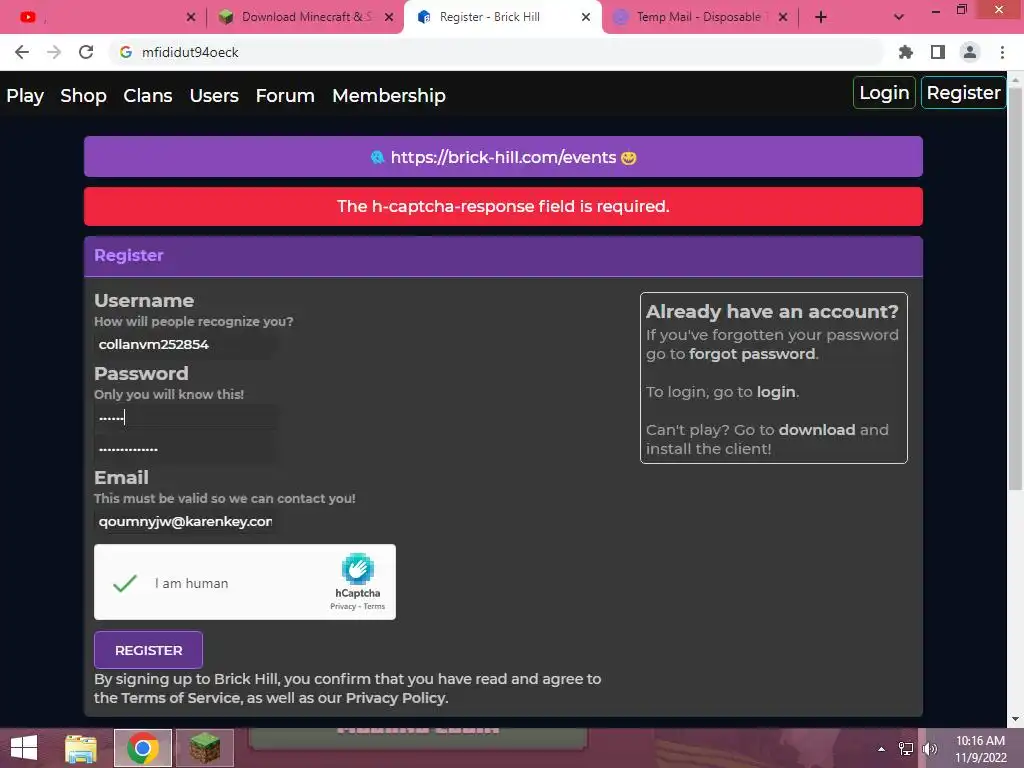The image size is (1024, 768).
Task: Open the Users page
Action: [x=214, y=95]
